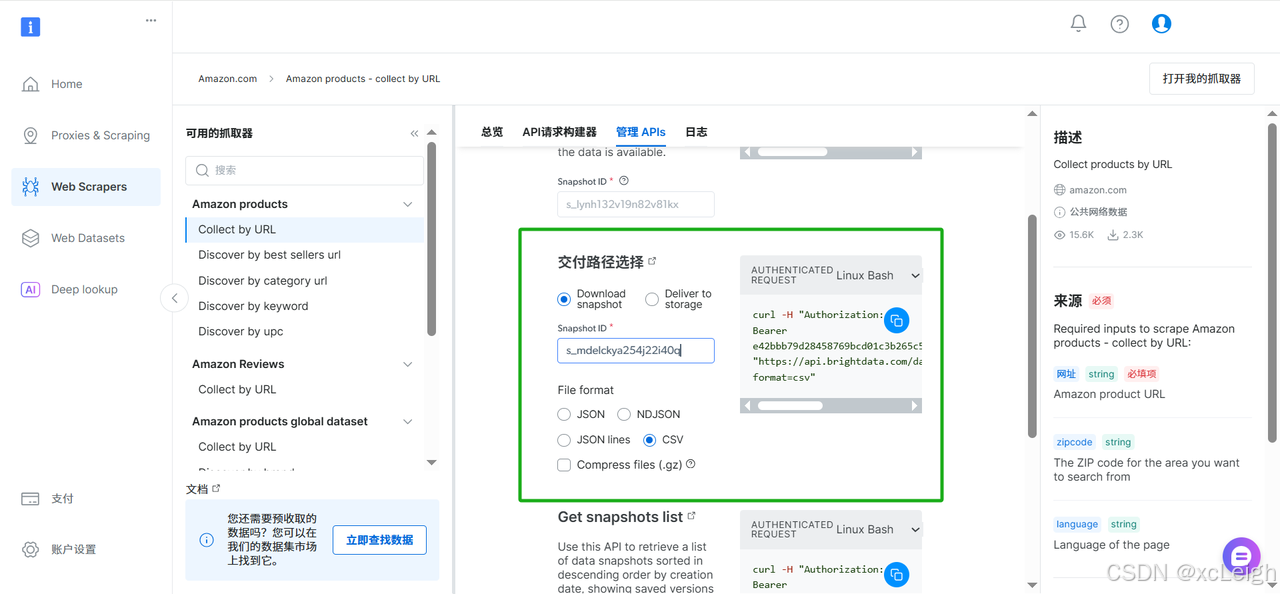This screenshot has height=594, width=1280.
Task: Click the Bright Data logo icon
Action: click(x=30, y=27)
